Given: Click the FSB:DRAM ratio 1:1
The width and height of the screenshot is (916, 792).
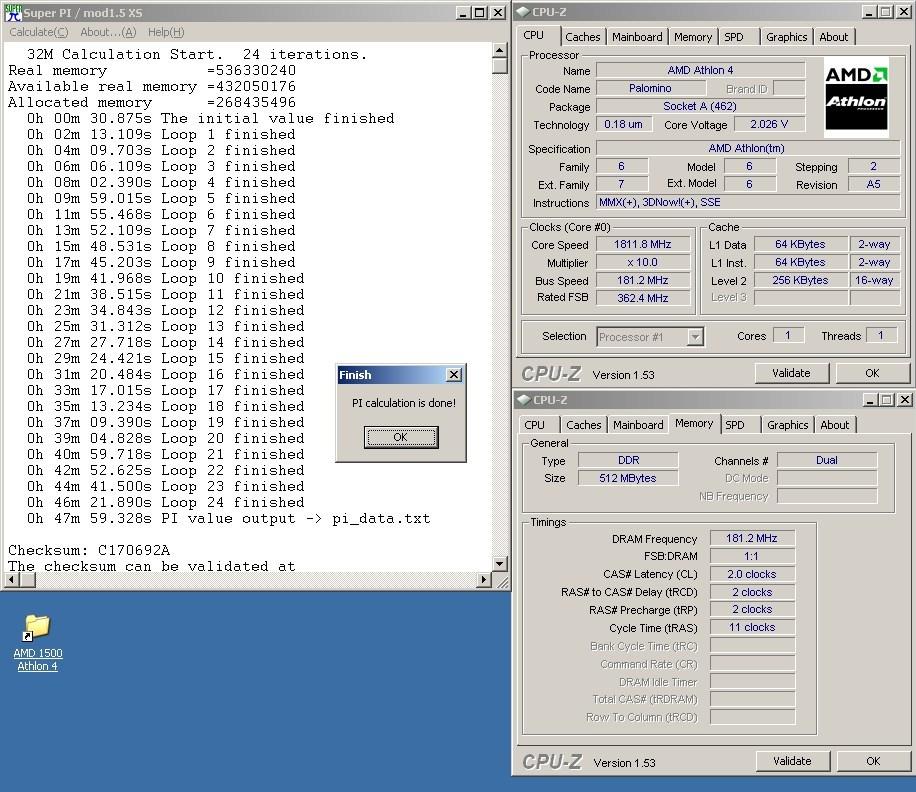Looking at the screenshot, I should coord(752,556).
